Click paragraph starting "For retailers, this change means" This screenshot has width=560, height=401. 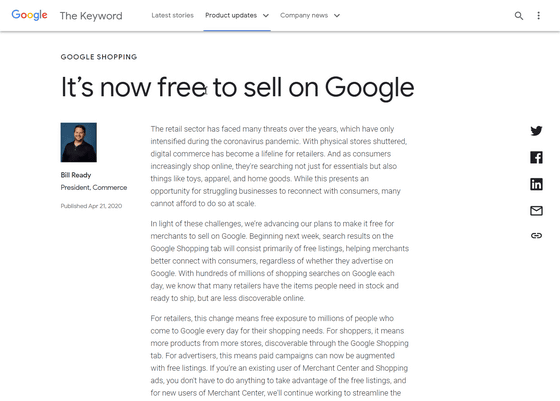(x=279, y=355)
